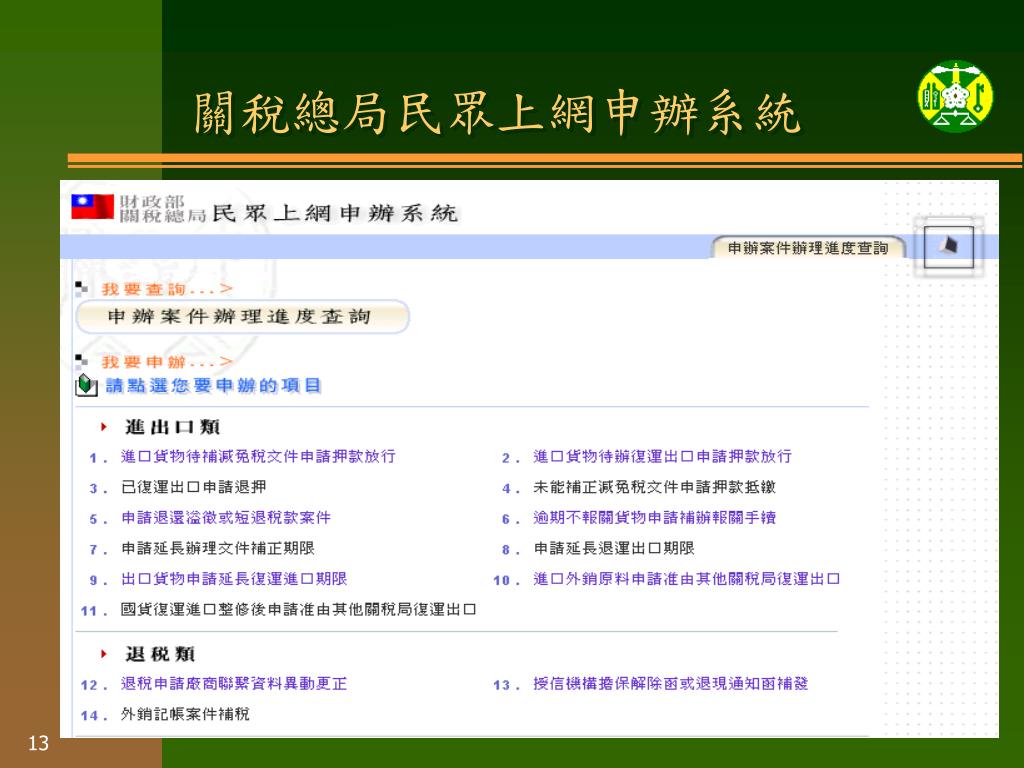The width and height of the screenshot is (1024, 768).
Task: Select item 國貨復運進口整修後申請准由其他關稅局復運出口
Action: 298,610
